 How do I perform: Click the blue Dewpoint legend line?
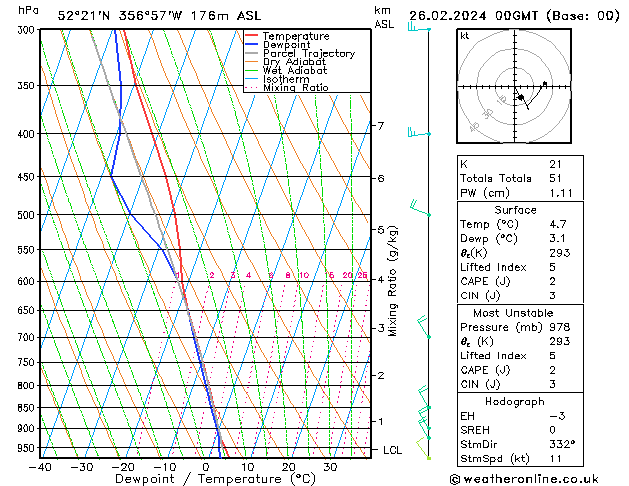(253, 45)
